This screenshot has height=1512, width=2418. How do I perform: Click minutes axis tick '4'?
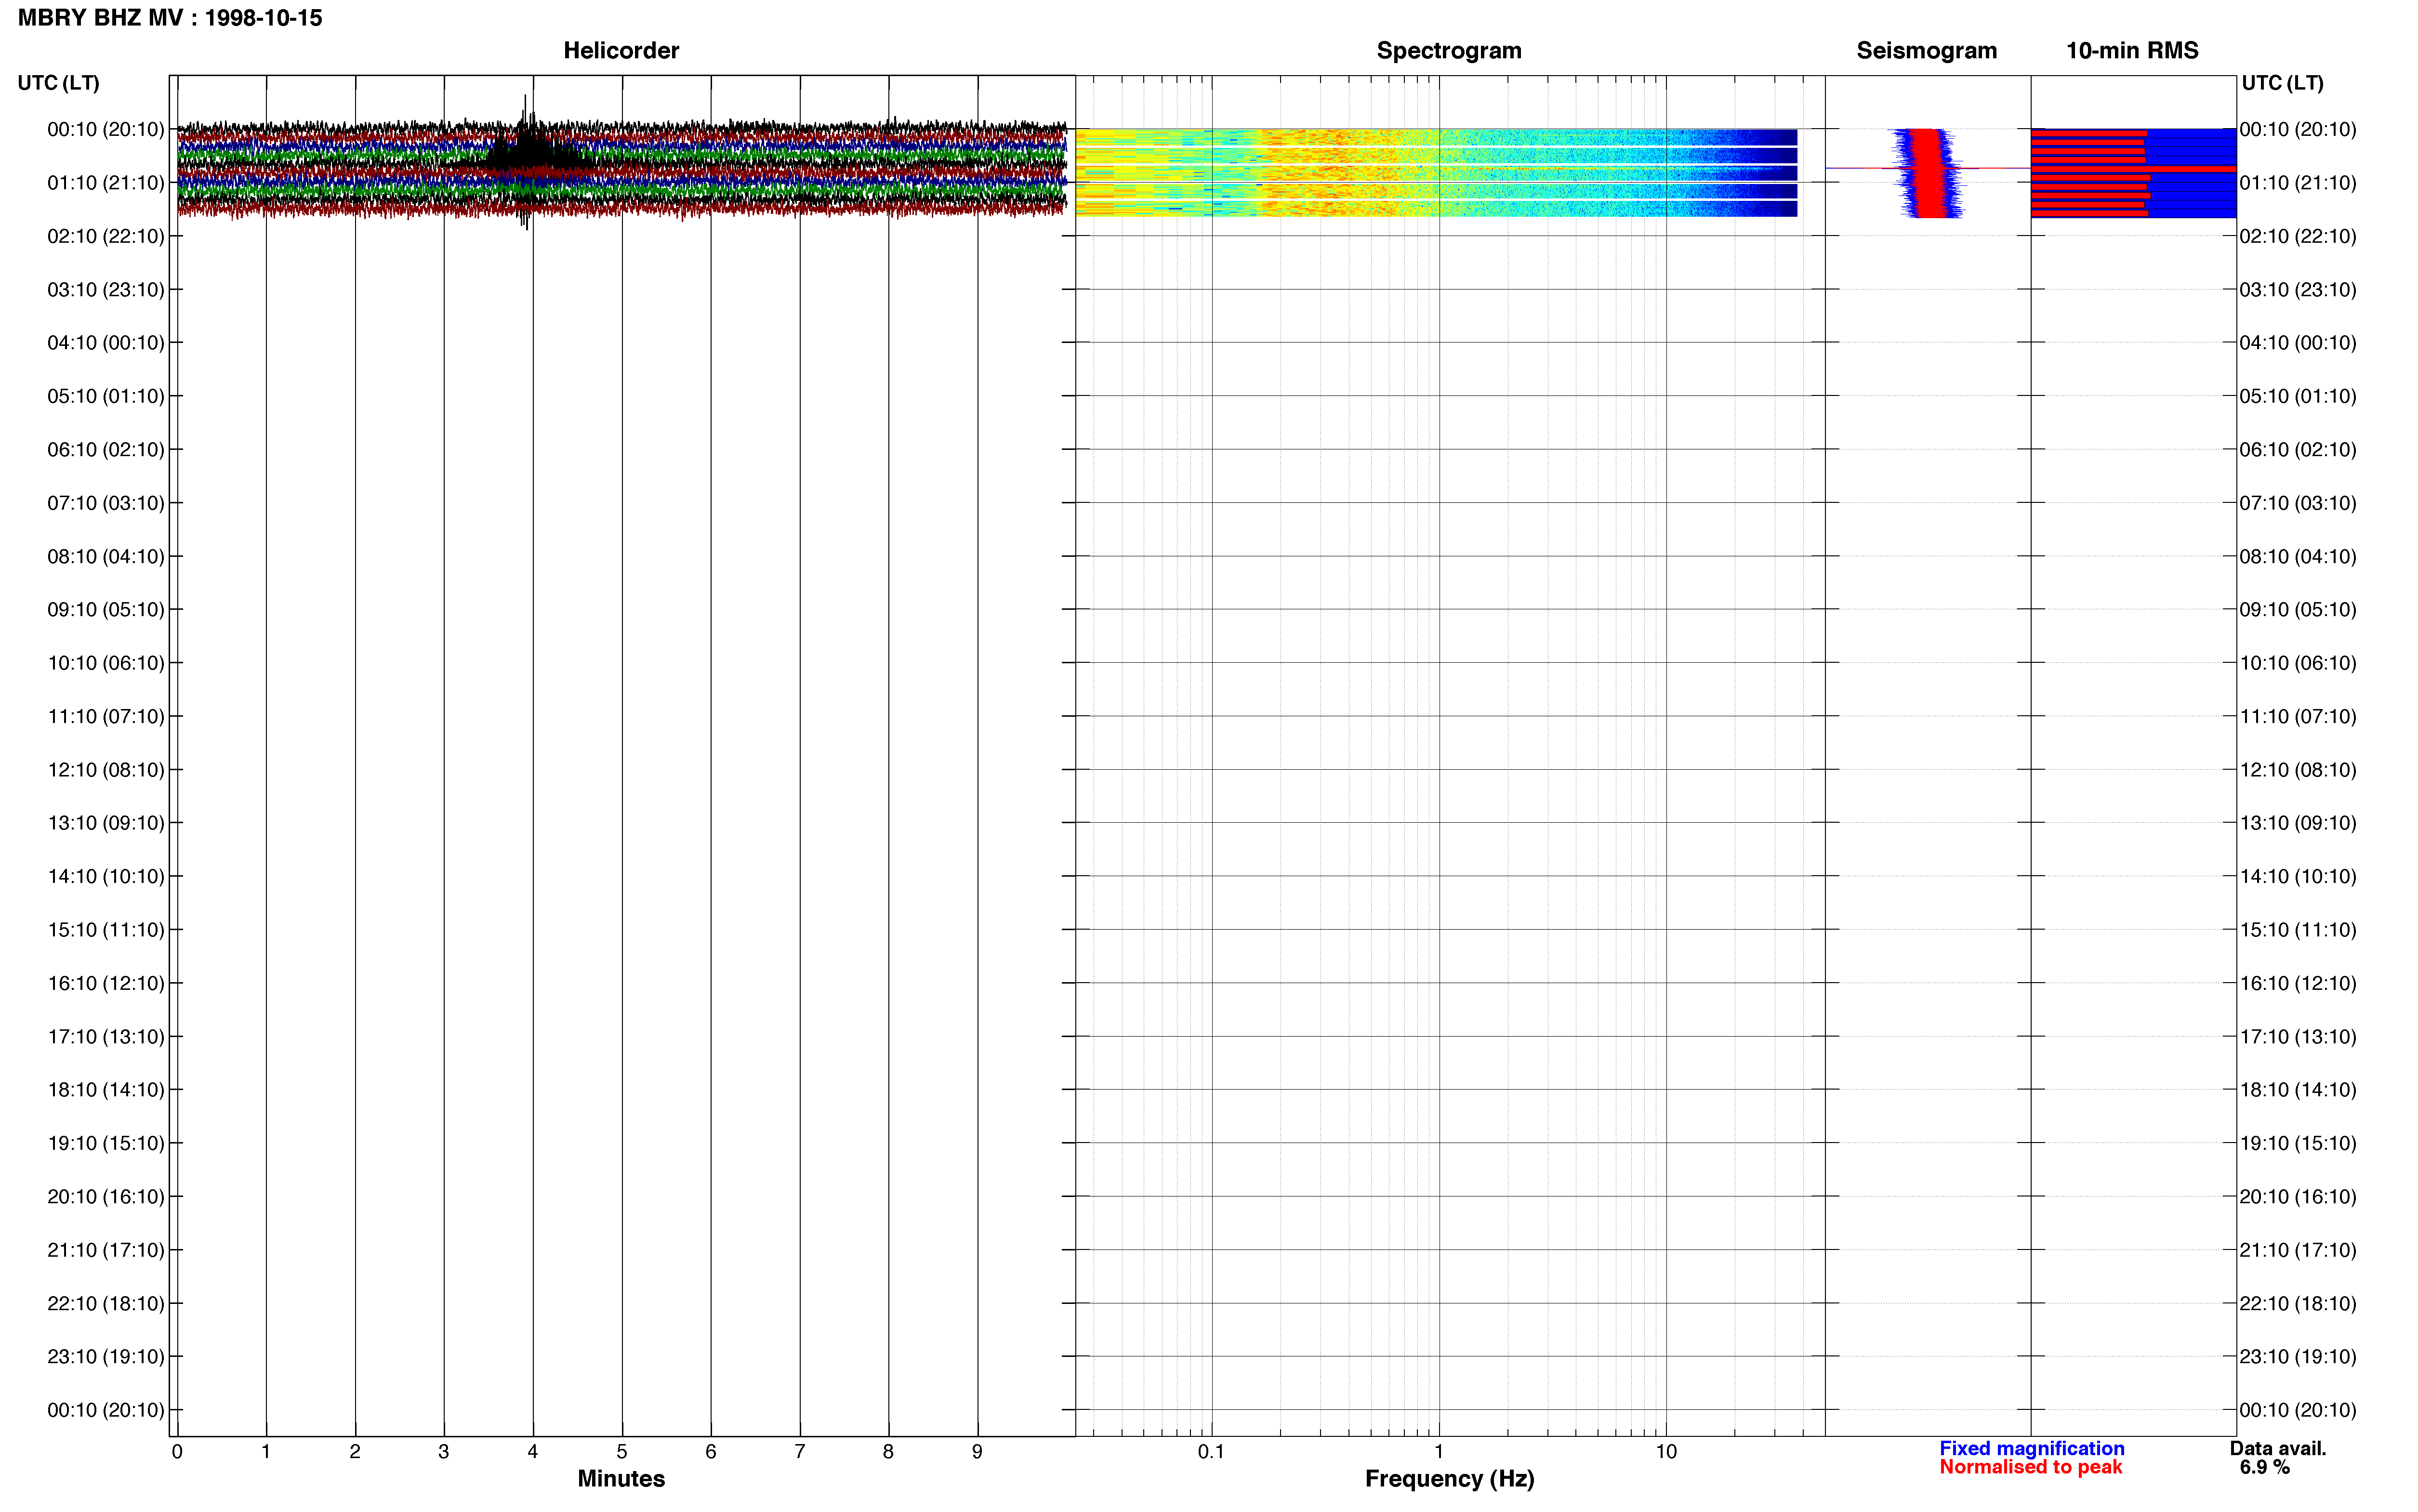pos(533,1452)
